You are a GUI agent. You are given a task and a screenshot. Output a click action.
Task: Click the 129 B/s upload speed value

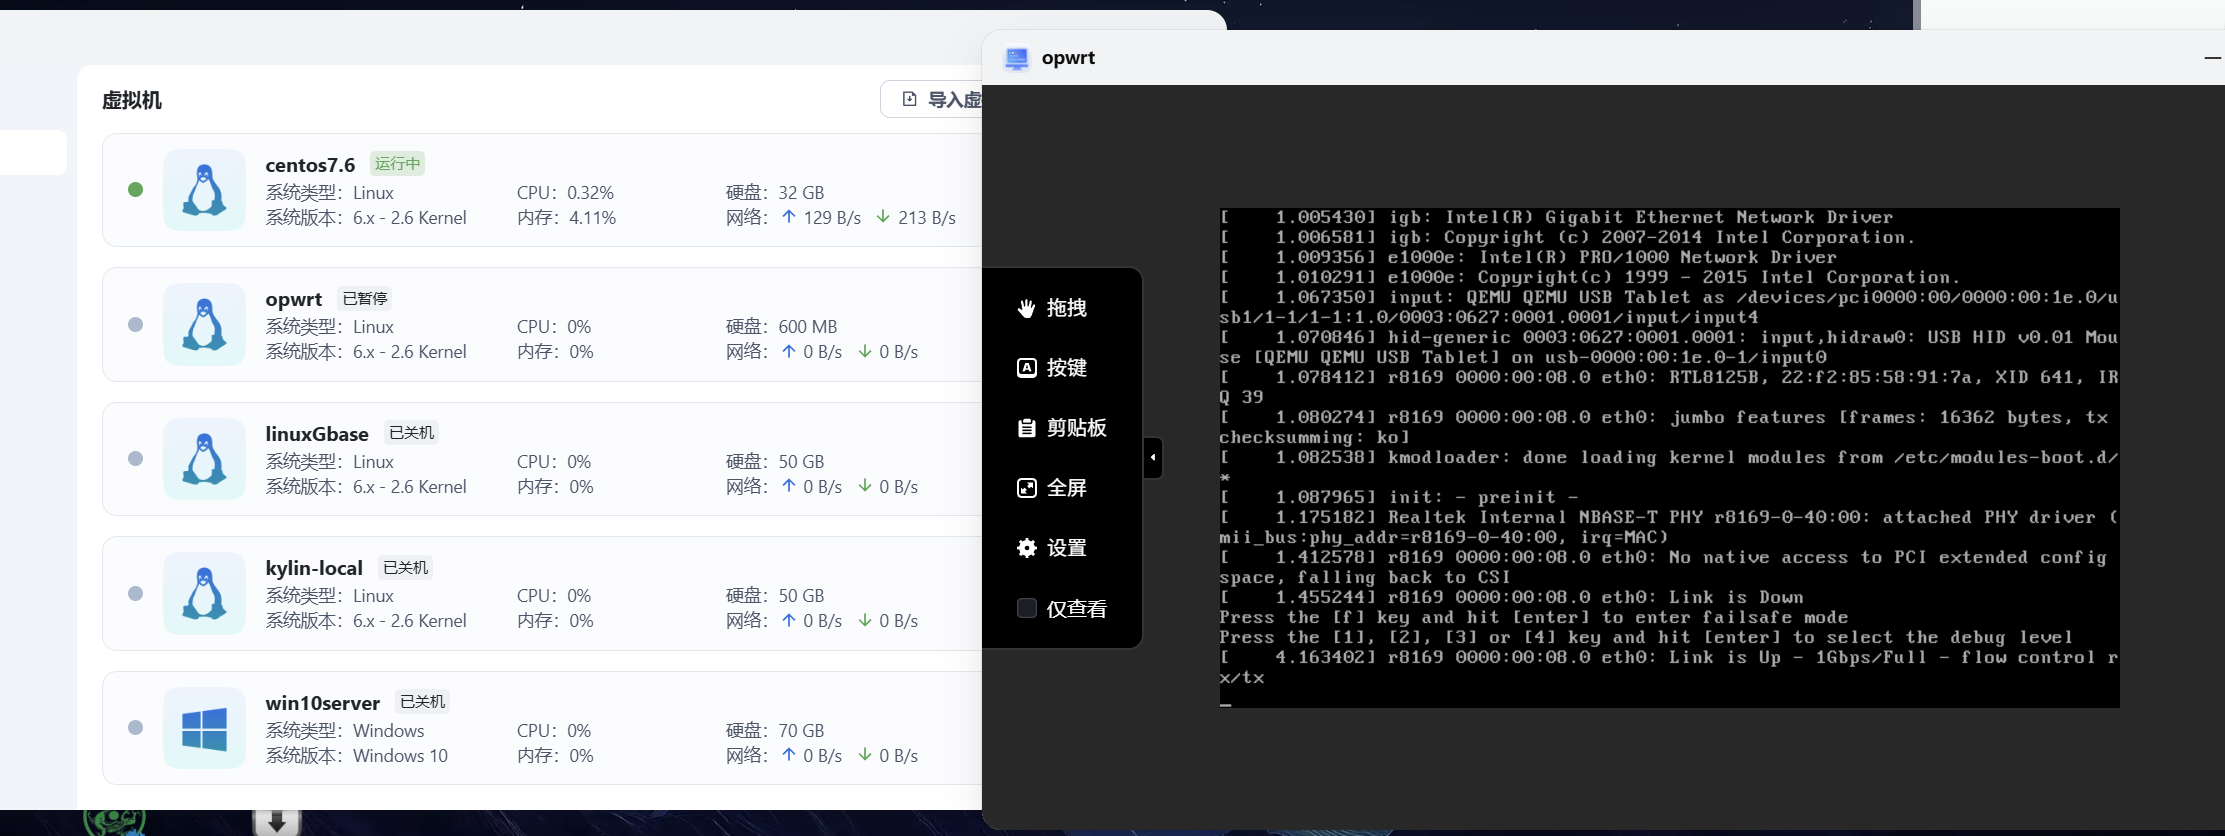(x=832, y=218)
